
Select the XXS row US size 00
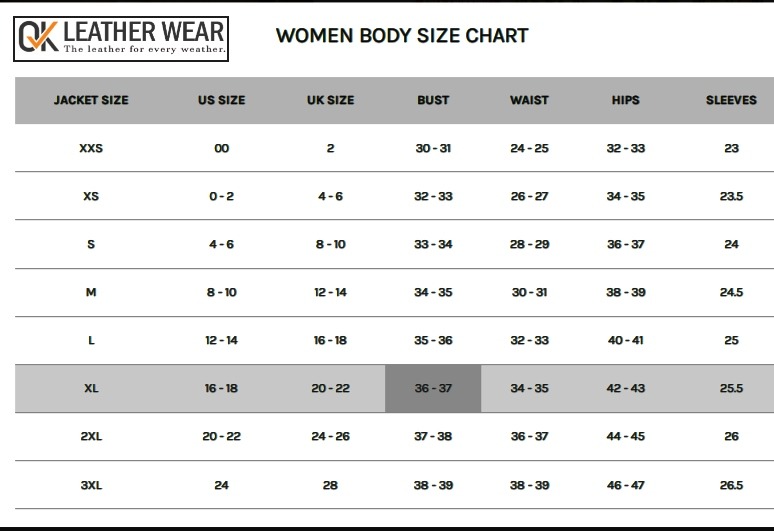221,148
